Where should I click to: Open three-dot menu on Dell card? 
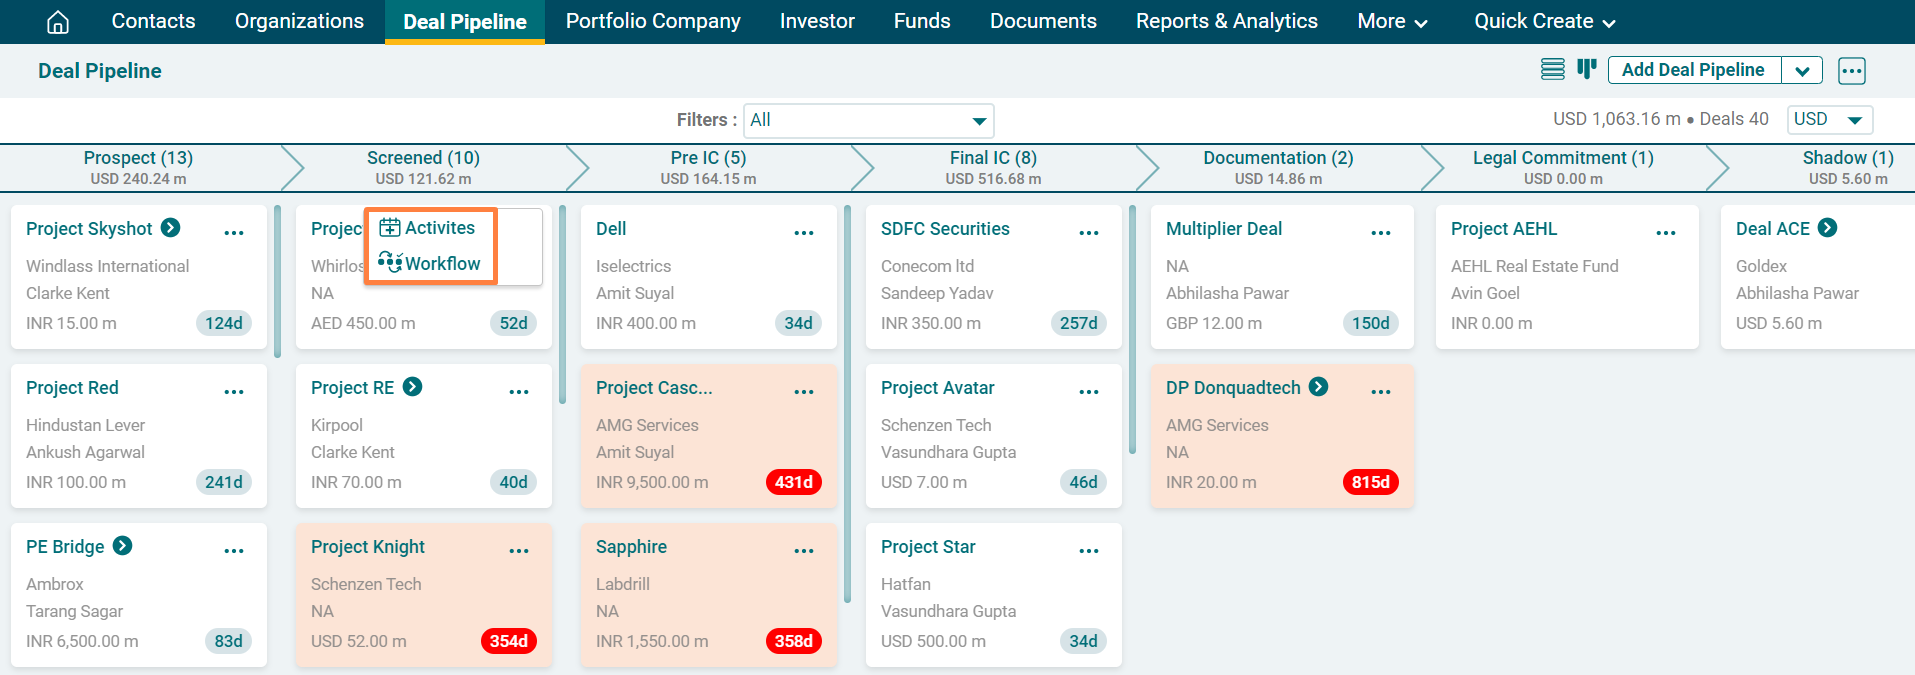point(803,233)
